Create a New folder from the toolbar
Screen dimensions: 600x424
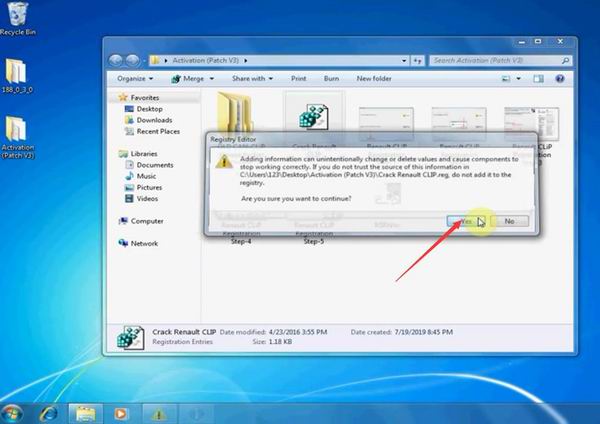(374, 78)
